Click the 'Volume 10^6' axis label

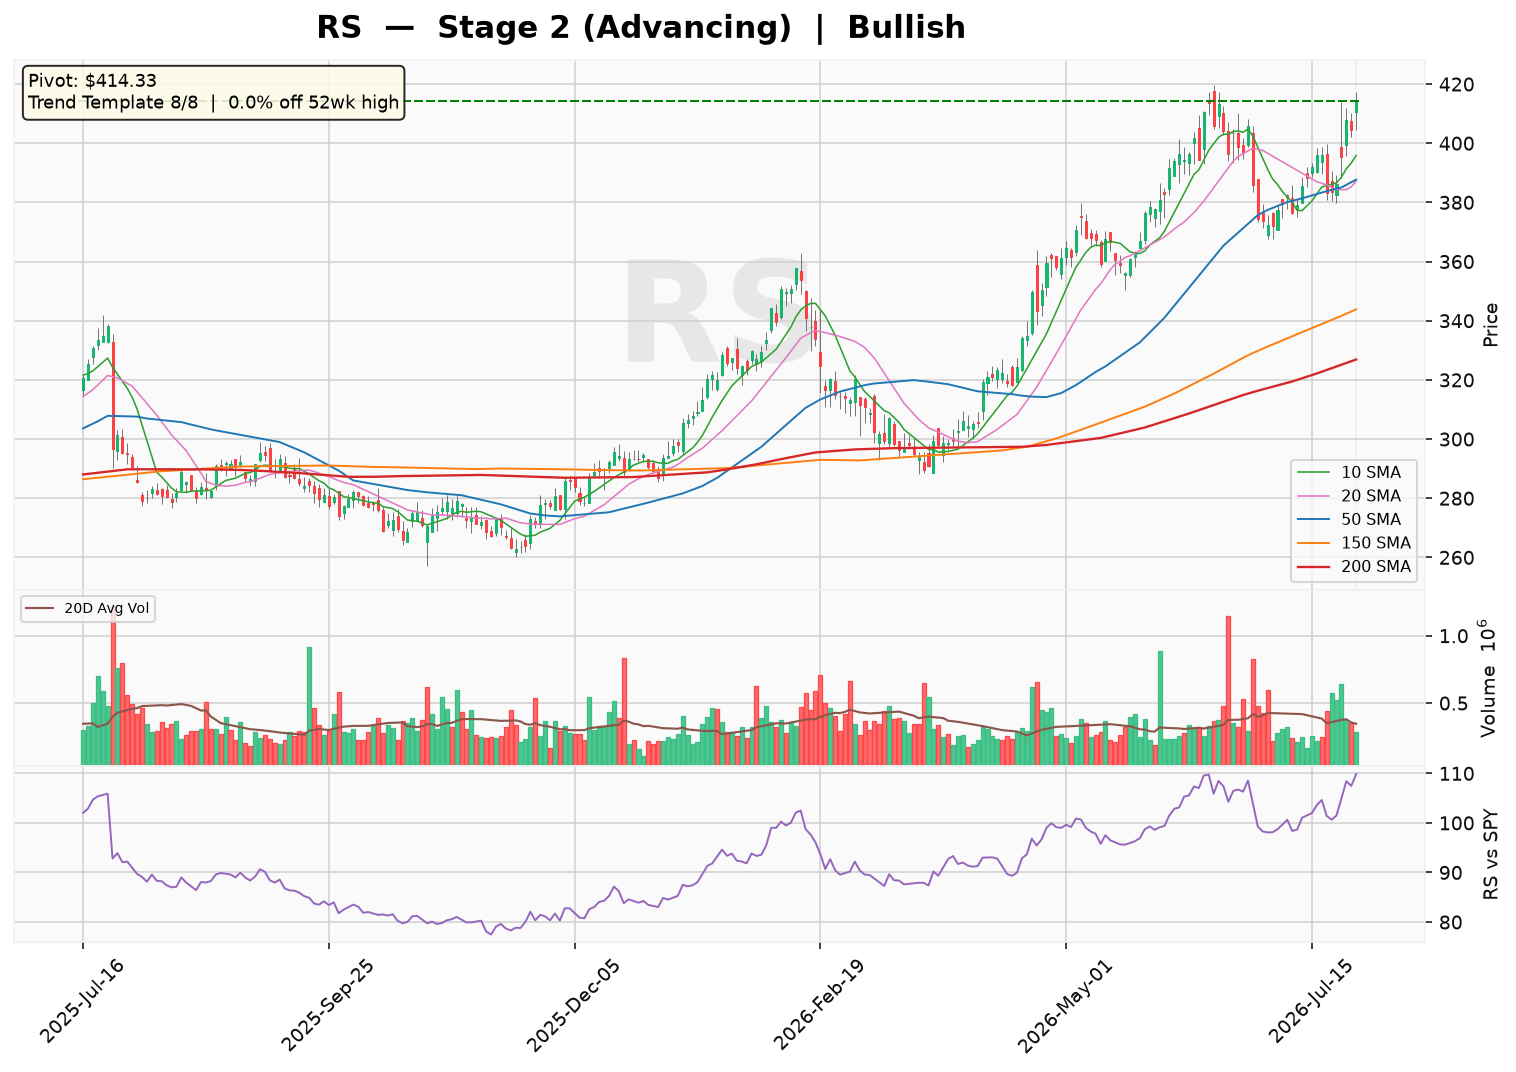[x=1489, y=678]
